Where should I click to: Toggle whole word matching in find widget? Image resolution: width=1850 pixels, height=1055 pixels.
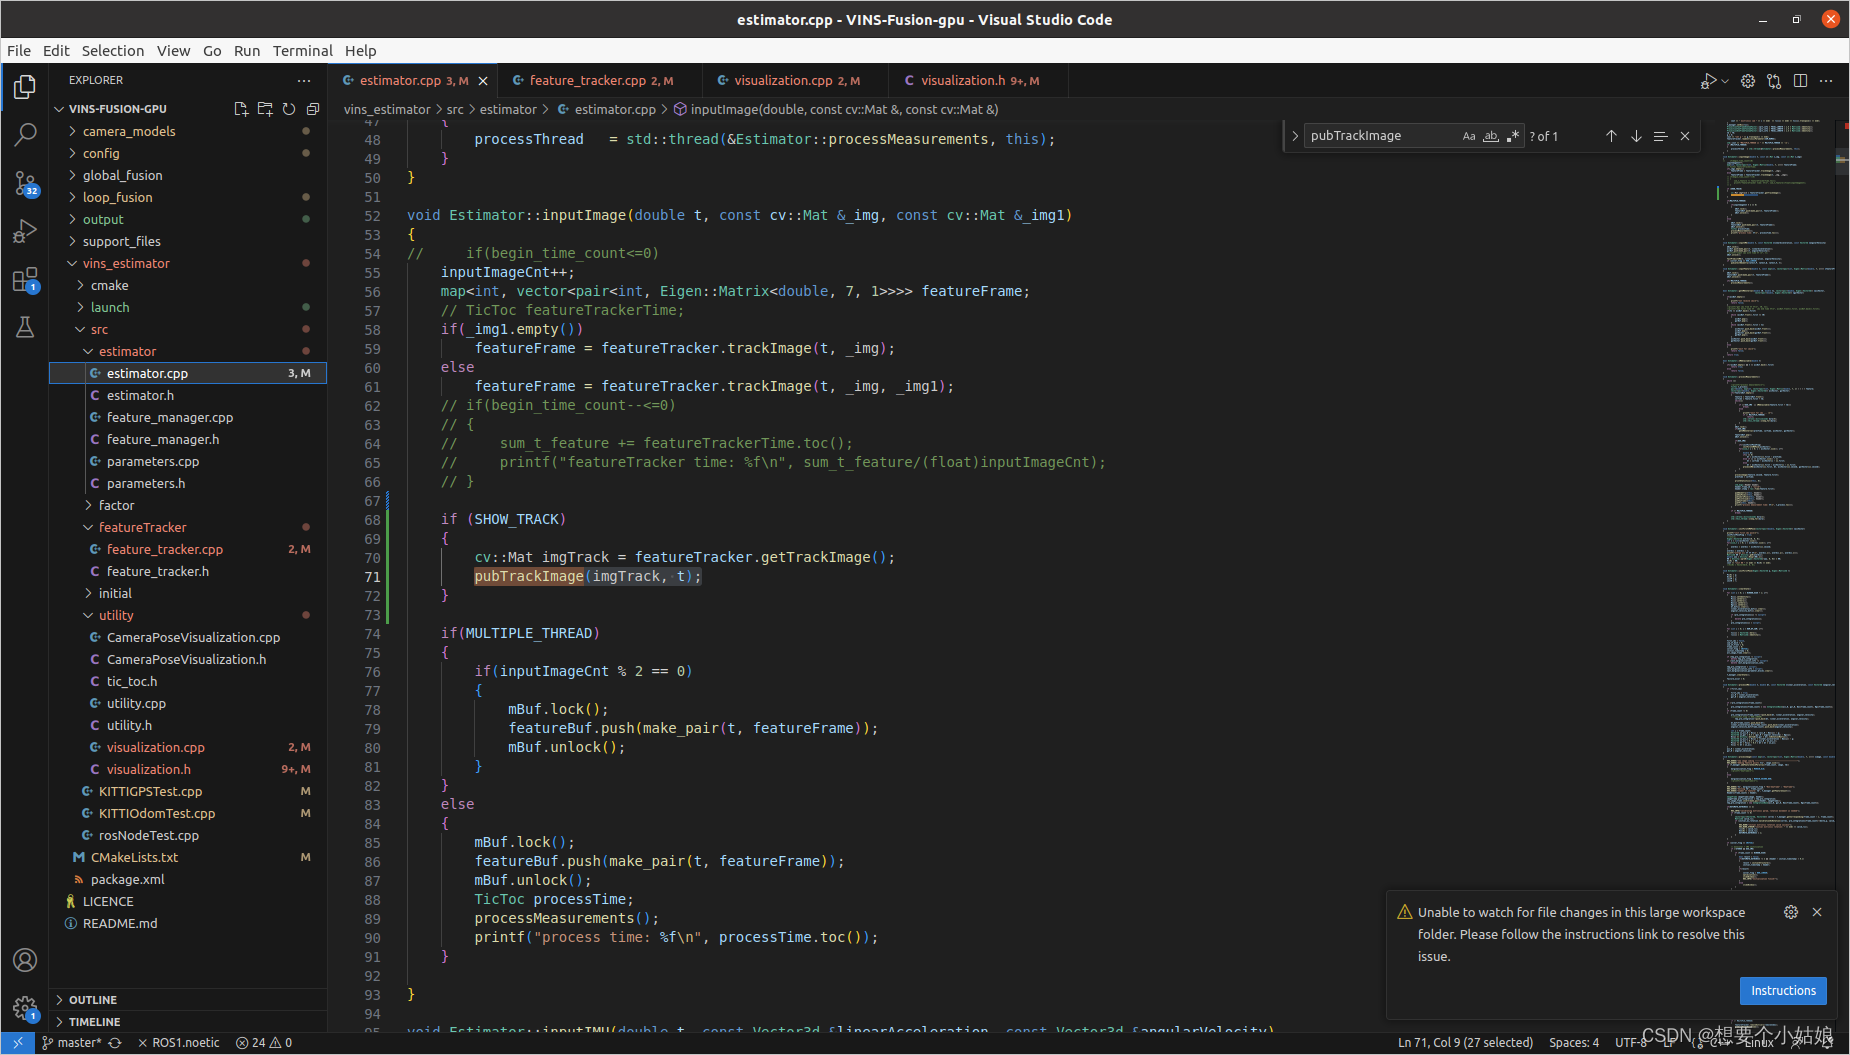click(1490, 135)
